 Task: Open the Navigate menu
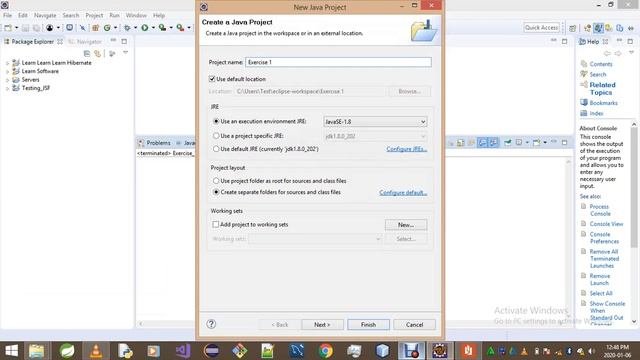tap(45, 16)
